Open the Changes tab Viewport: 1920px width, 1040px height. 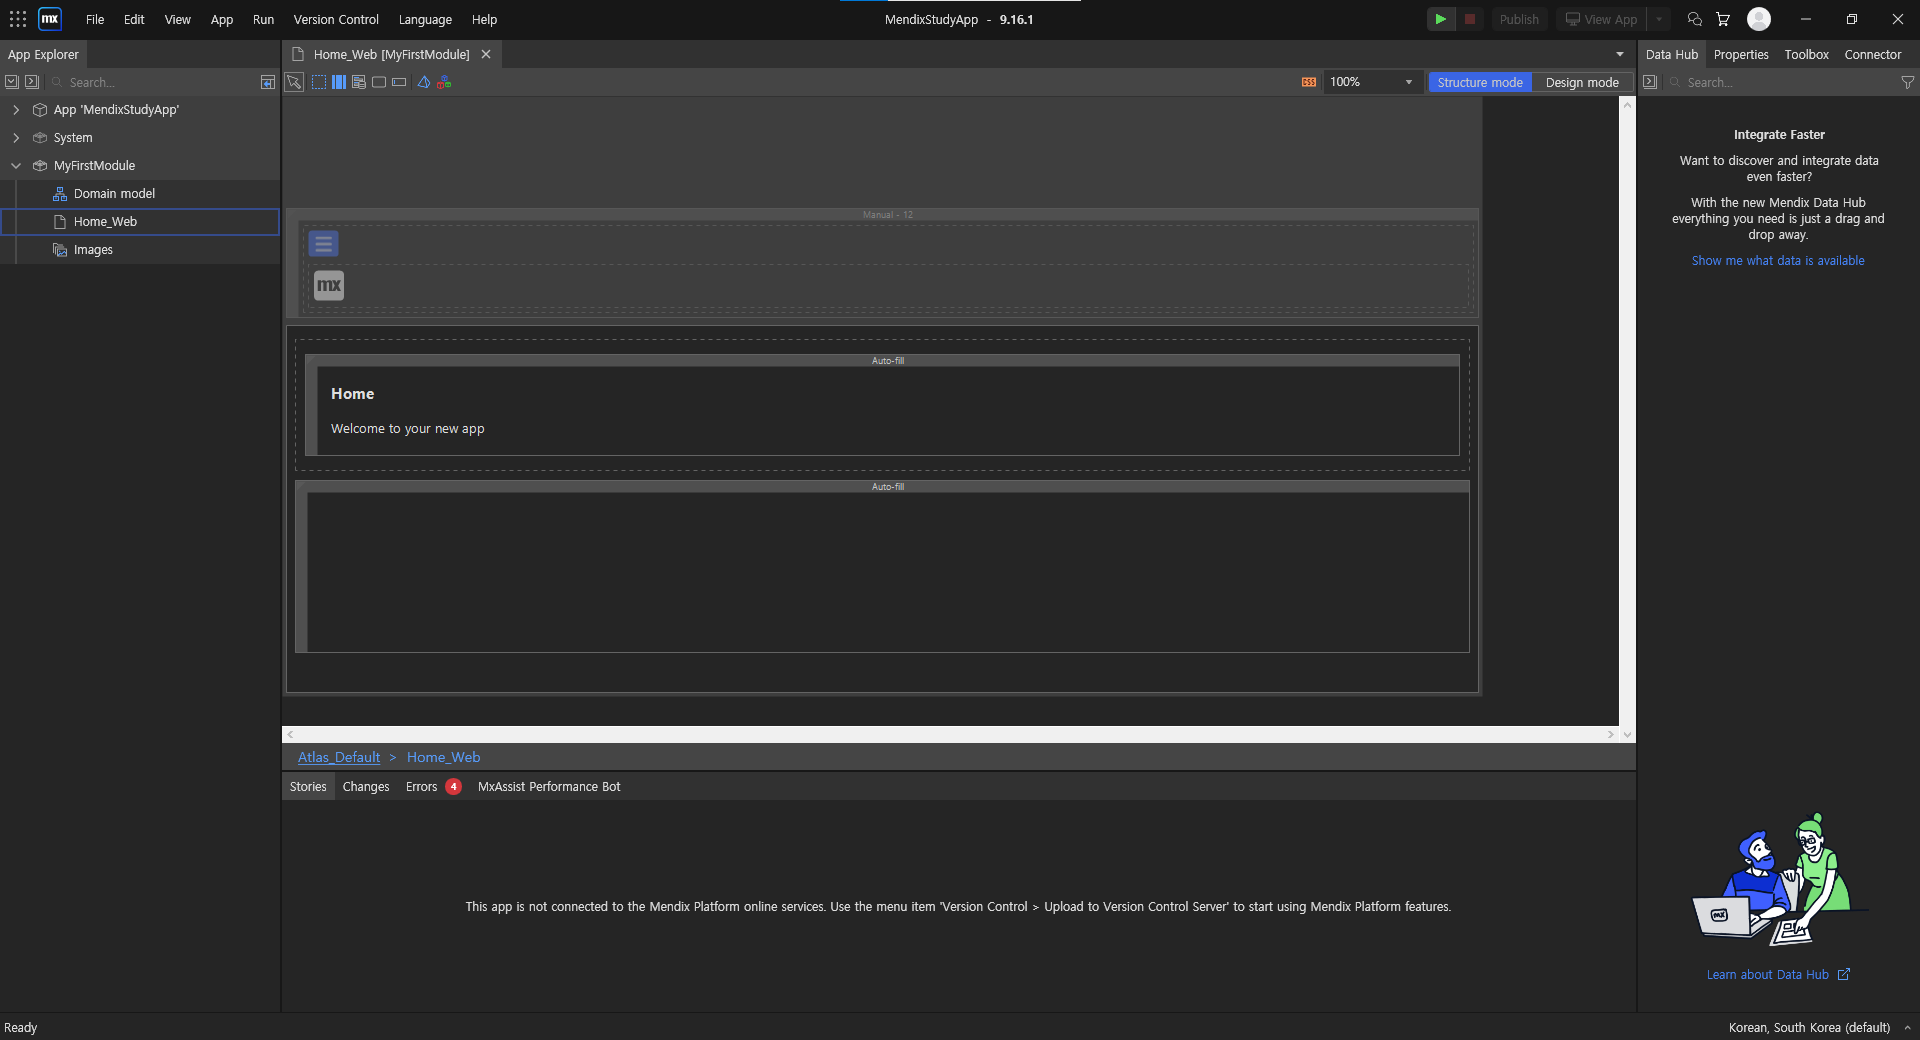pos(366,786)
